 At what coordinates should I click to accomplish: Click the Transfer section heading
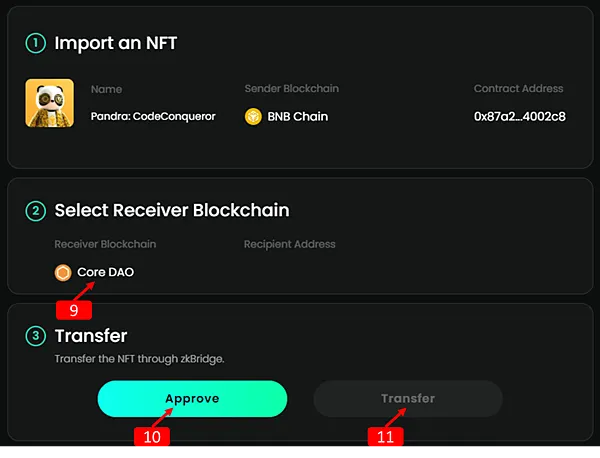click(x=90, y=336)
